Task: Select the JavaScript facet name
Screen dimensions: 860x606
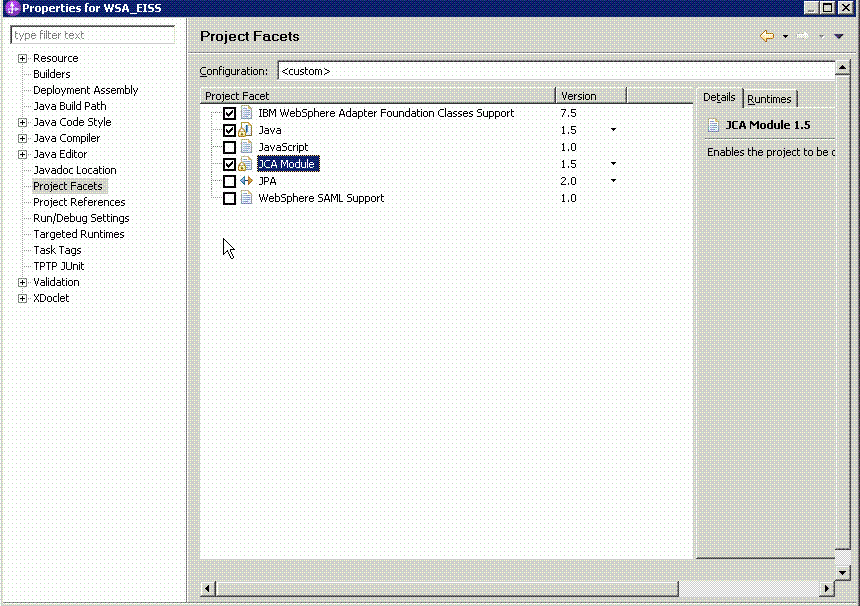Action: [283, 147]
